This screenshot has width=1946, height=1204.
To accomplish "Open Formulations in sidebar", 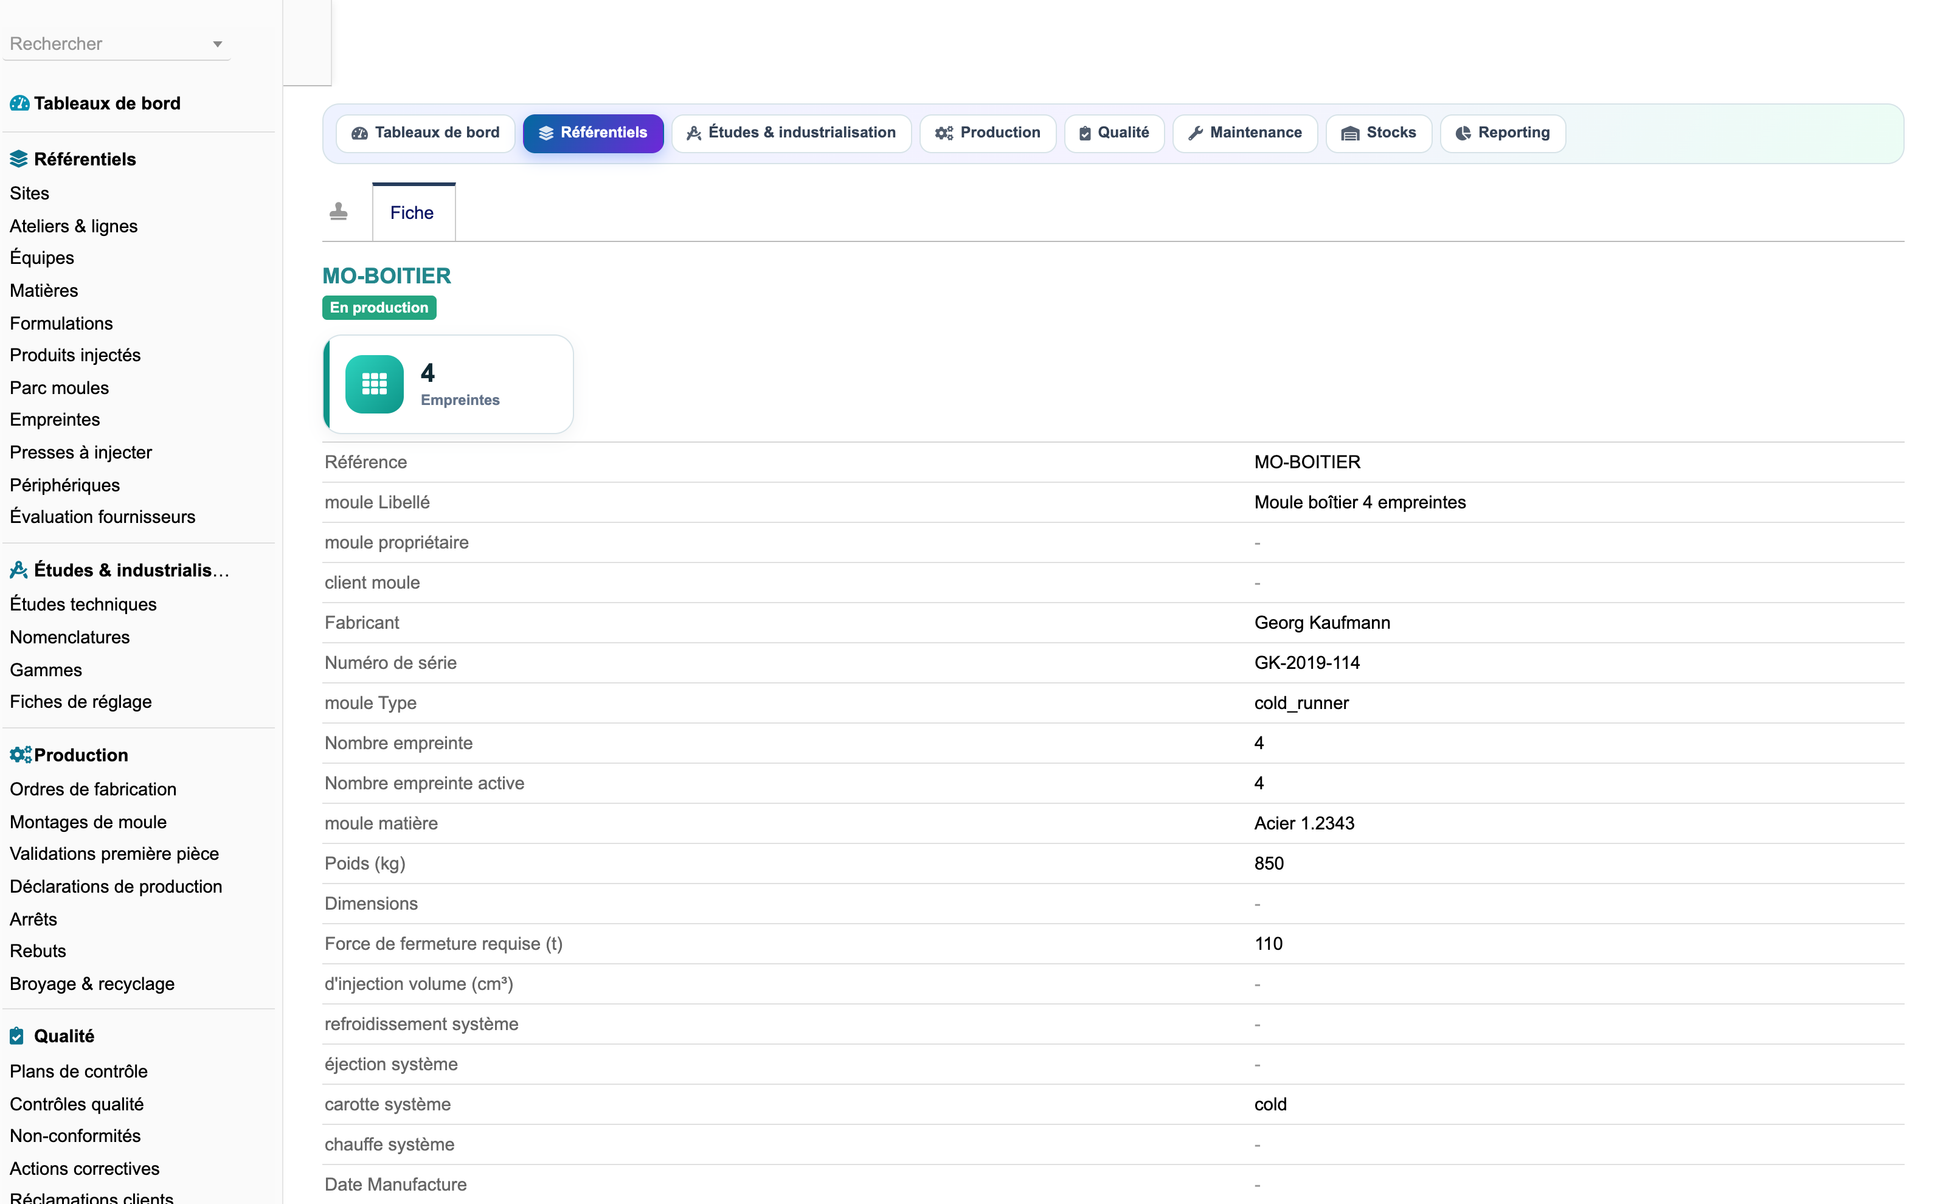I will [x=61, y=323].
